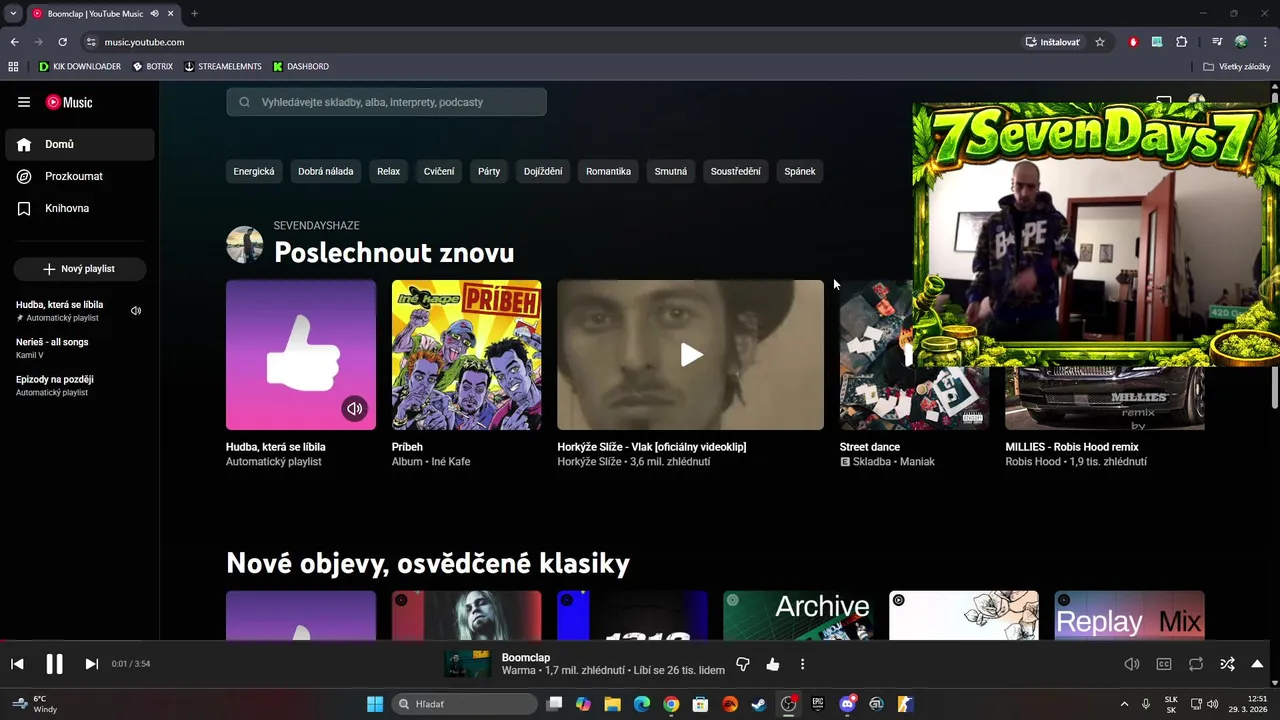Open the Maniak artist link
Screen dimensions: 1280x720
click(917, 462)
